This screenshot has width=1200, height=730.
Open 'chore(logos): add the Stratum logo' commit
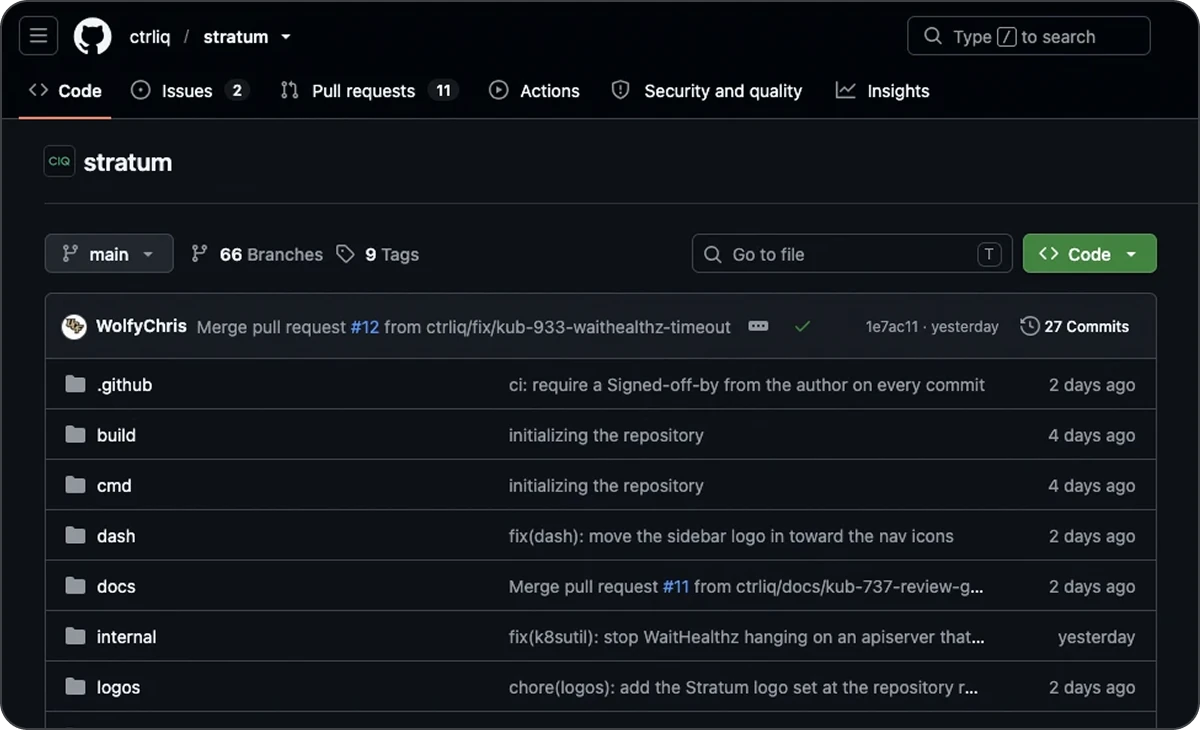pyautogui.click(x=743, y=688)
